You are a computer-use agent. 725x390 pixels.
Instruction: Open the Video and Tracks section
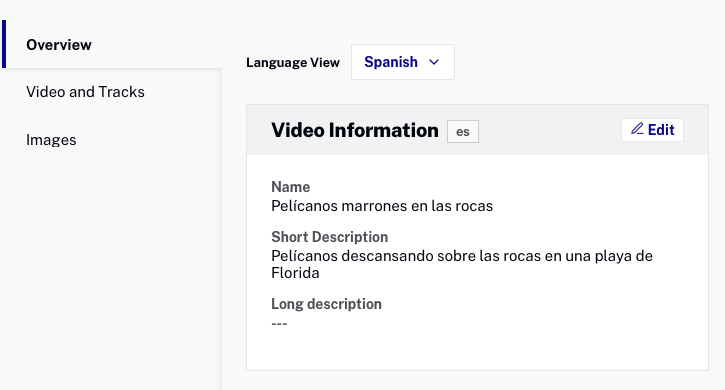tap(85, 92)
